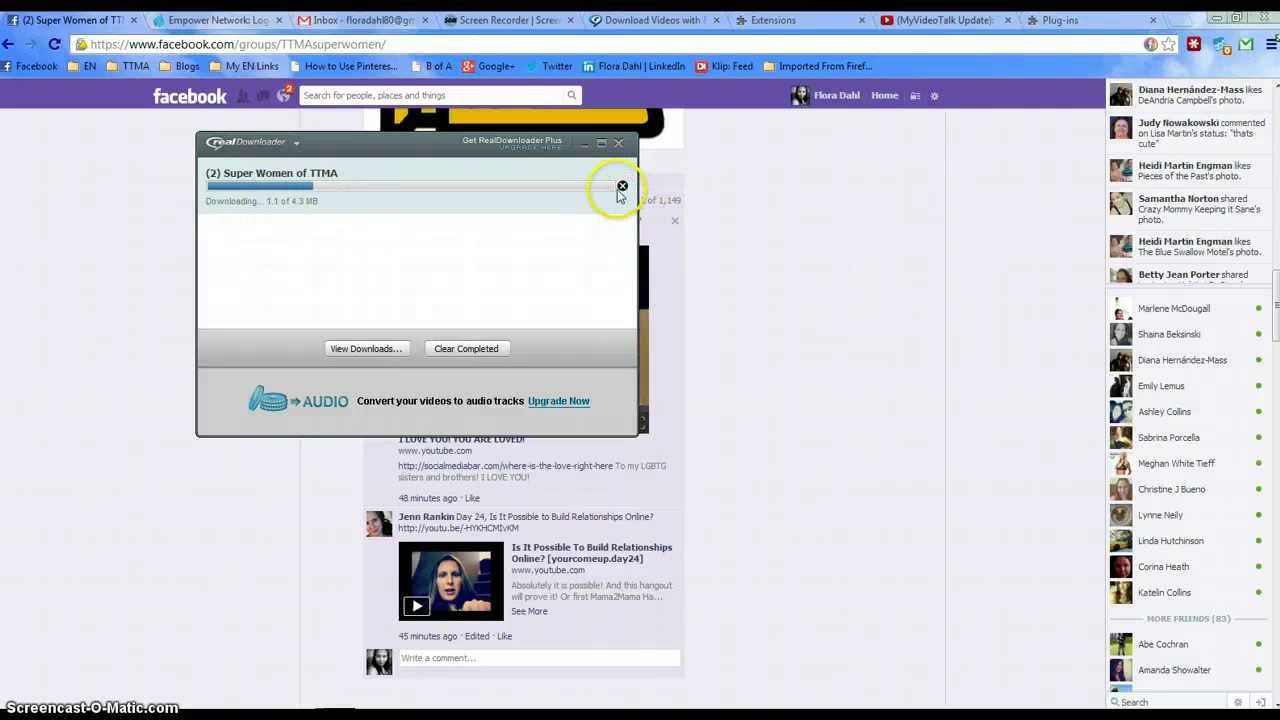Image resolution: width=1280 pixels, height=720 pixels.
Task: Play the Build Relationships Online video thumbnail
Action: pos(451,581)
